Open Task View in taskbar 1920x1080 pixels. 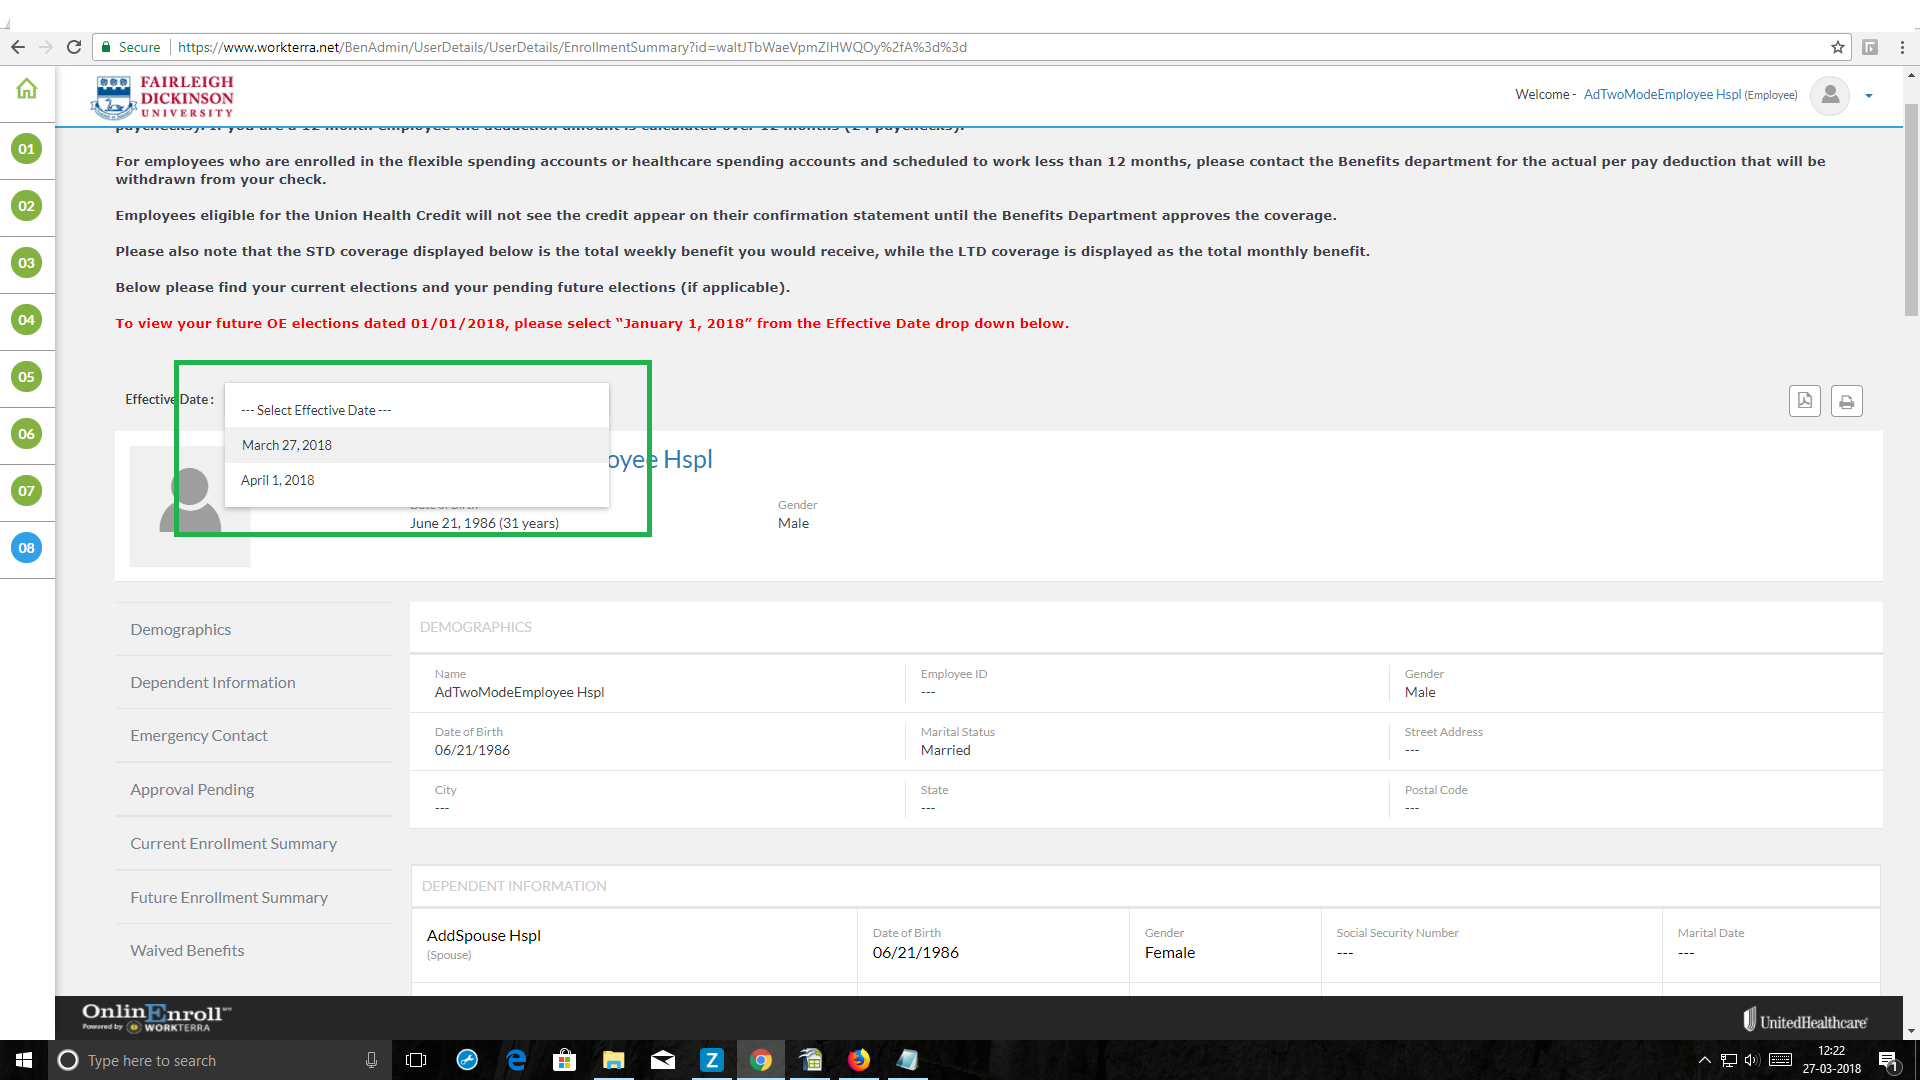click(416, 1060)
